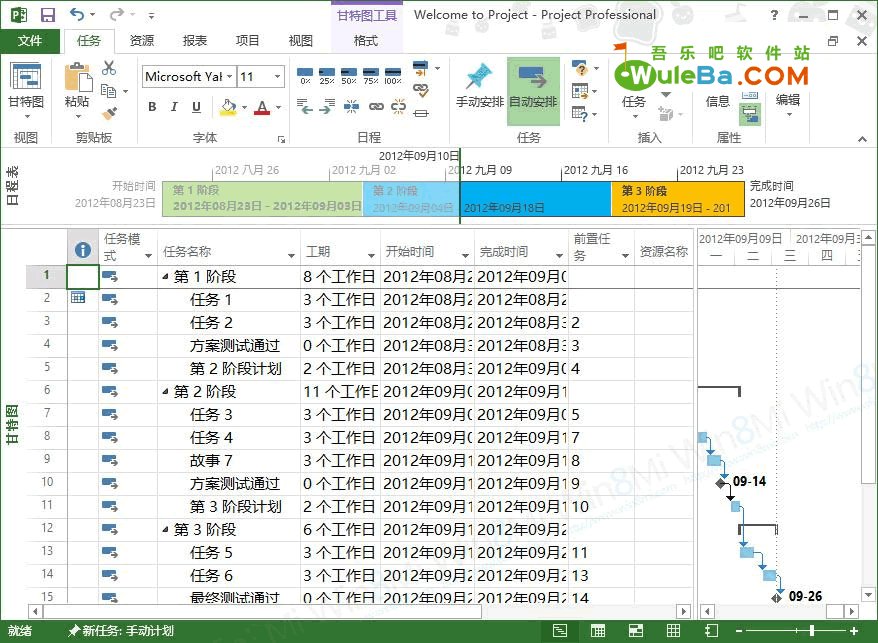Click the 09-14 milestone diamond in Gantt chart
This screenshot has height=643, width=878.
point(721,483)
